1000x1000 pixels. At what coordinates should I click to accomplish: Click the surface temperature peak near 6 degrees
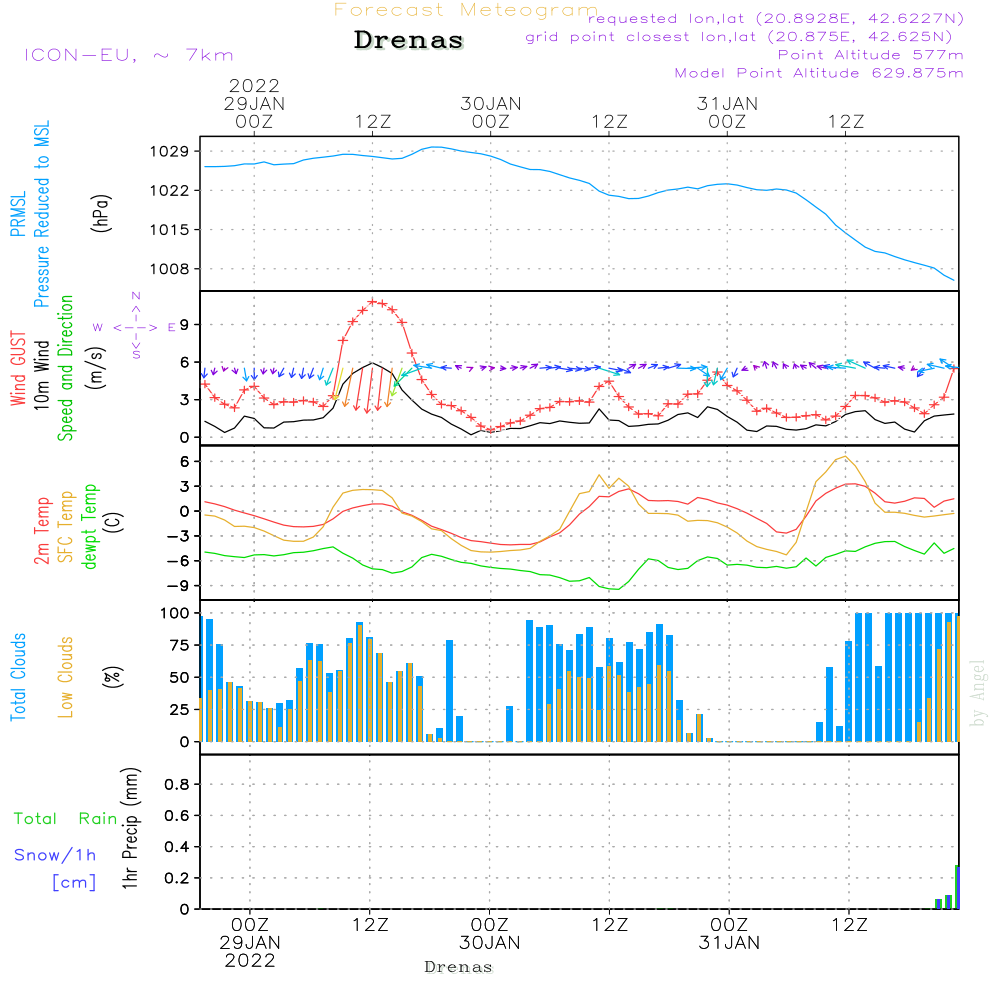[x=846, y=457]
